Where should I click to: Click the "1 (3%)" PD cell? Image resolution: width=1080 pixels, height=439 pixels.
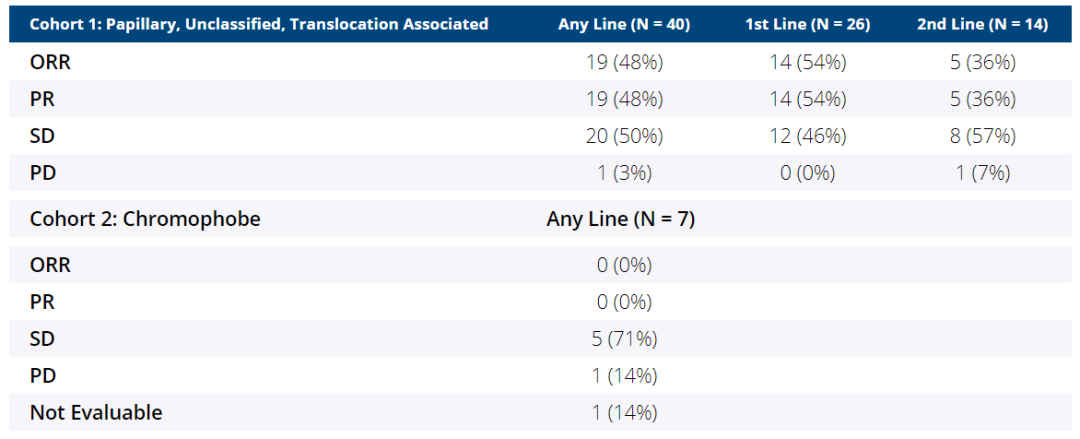[624, 173]
